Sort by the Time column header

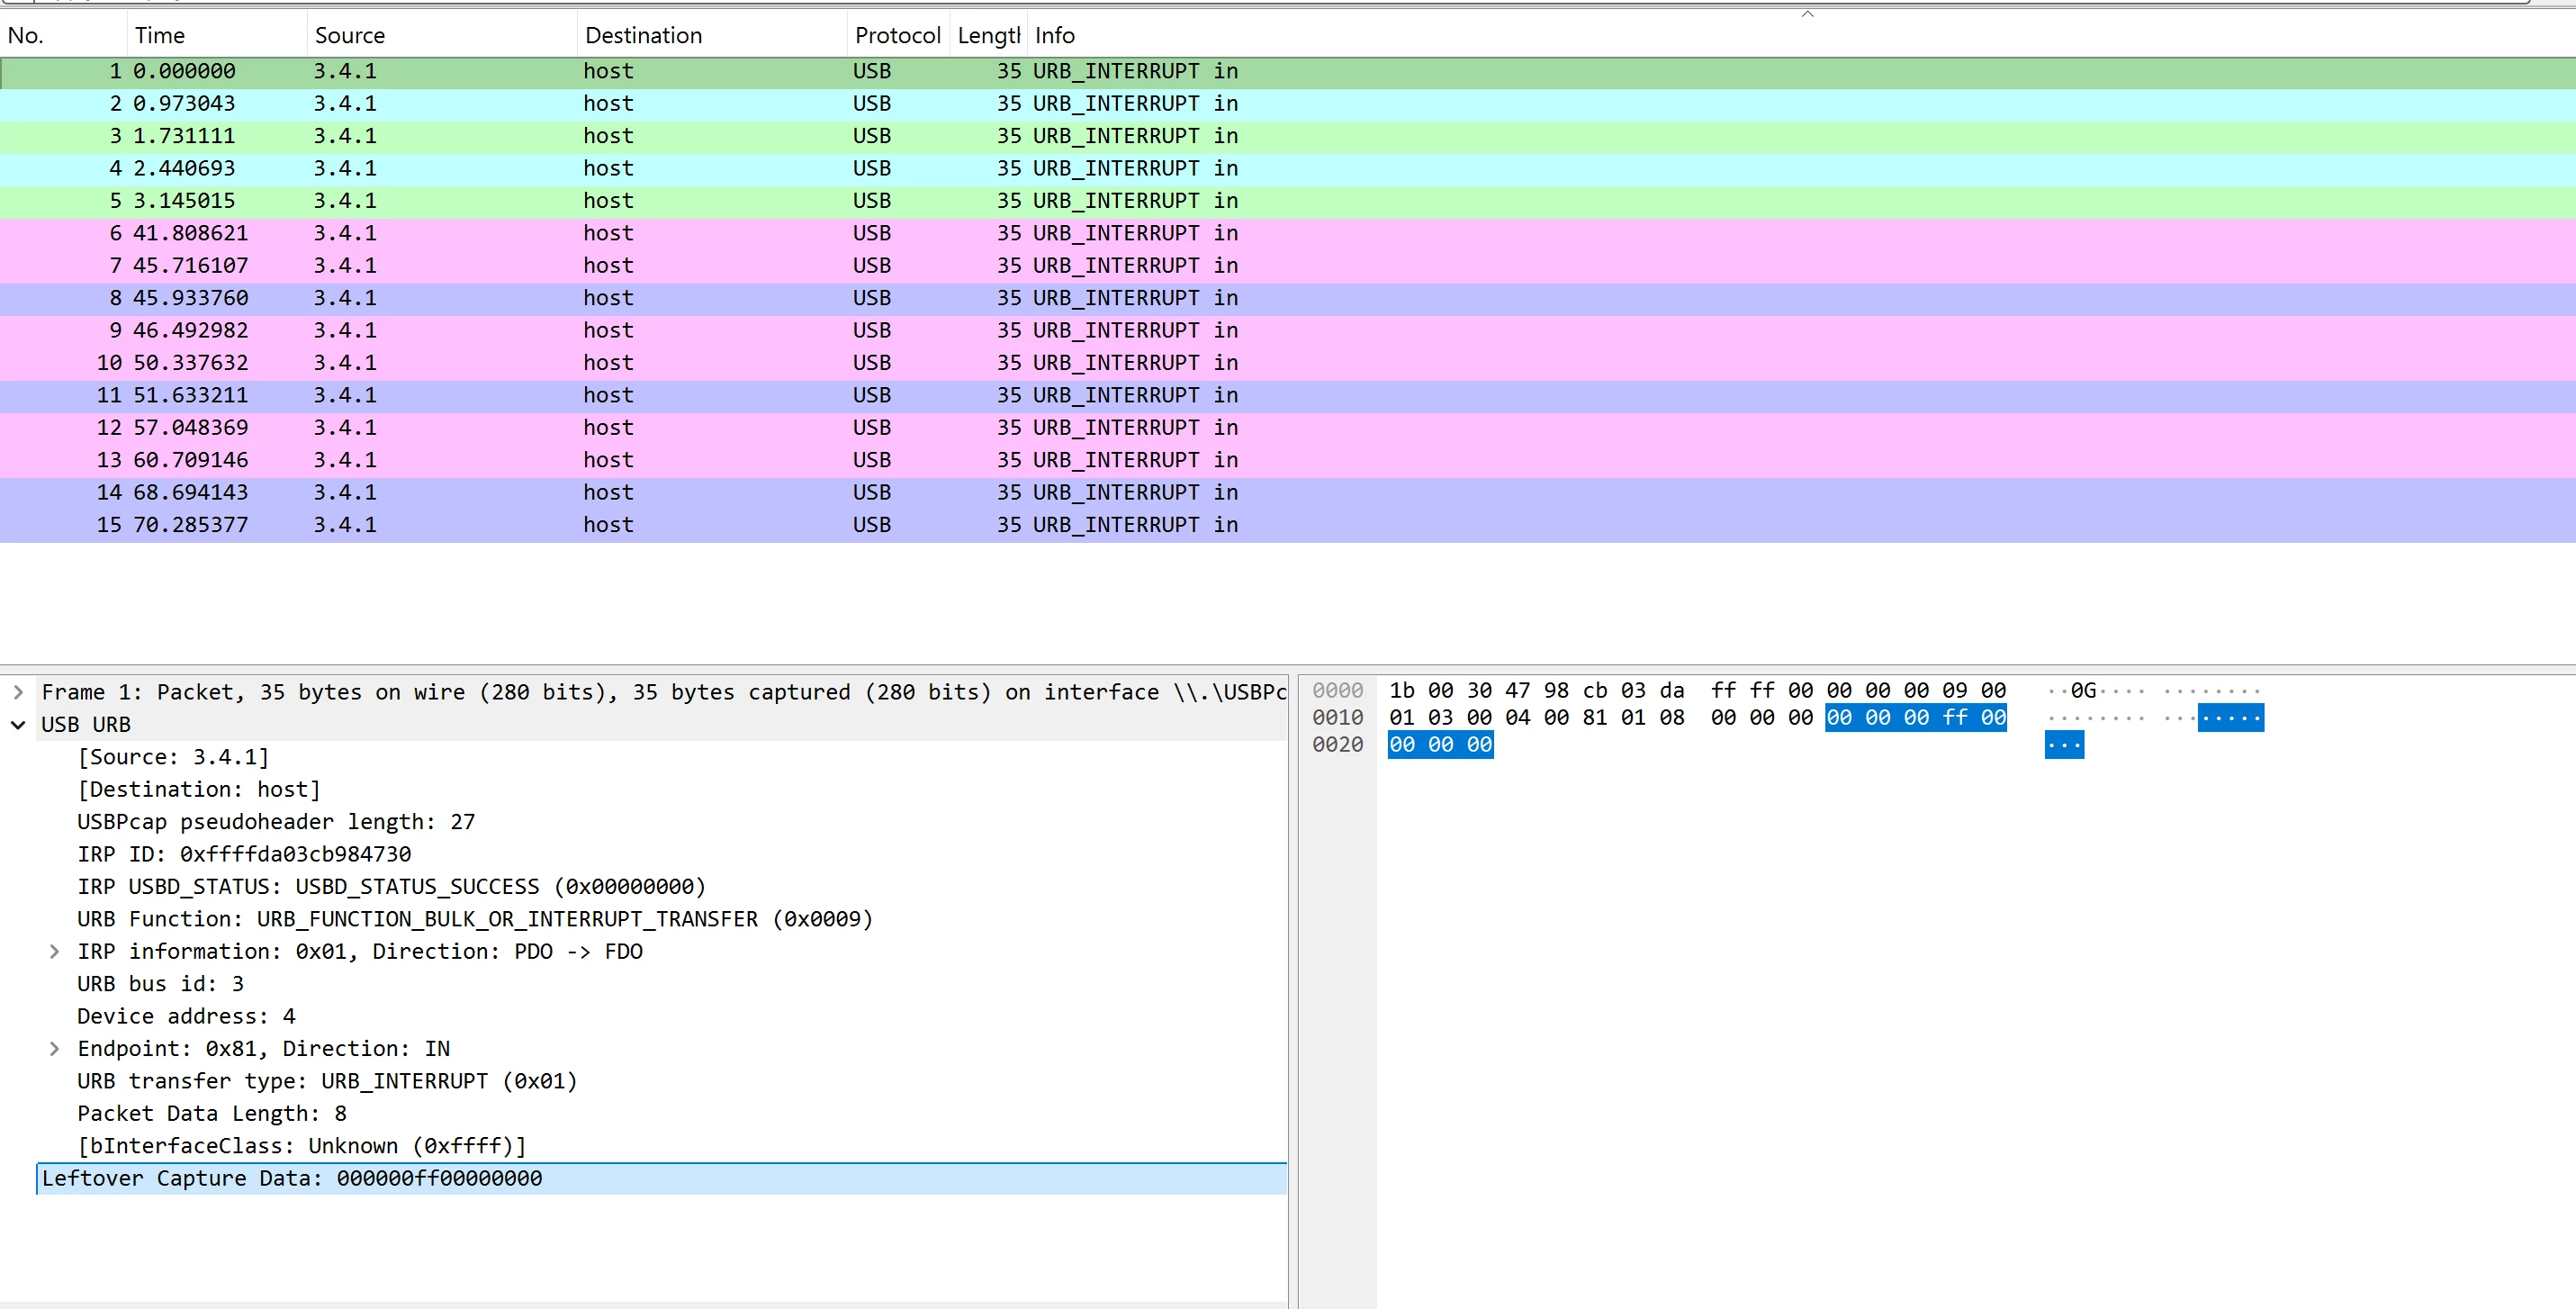160,36
